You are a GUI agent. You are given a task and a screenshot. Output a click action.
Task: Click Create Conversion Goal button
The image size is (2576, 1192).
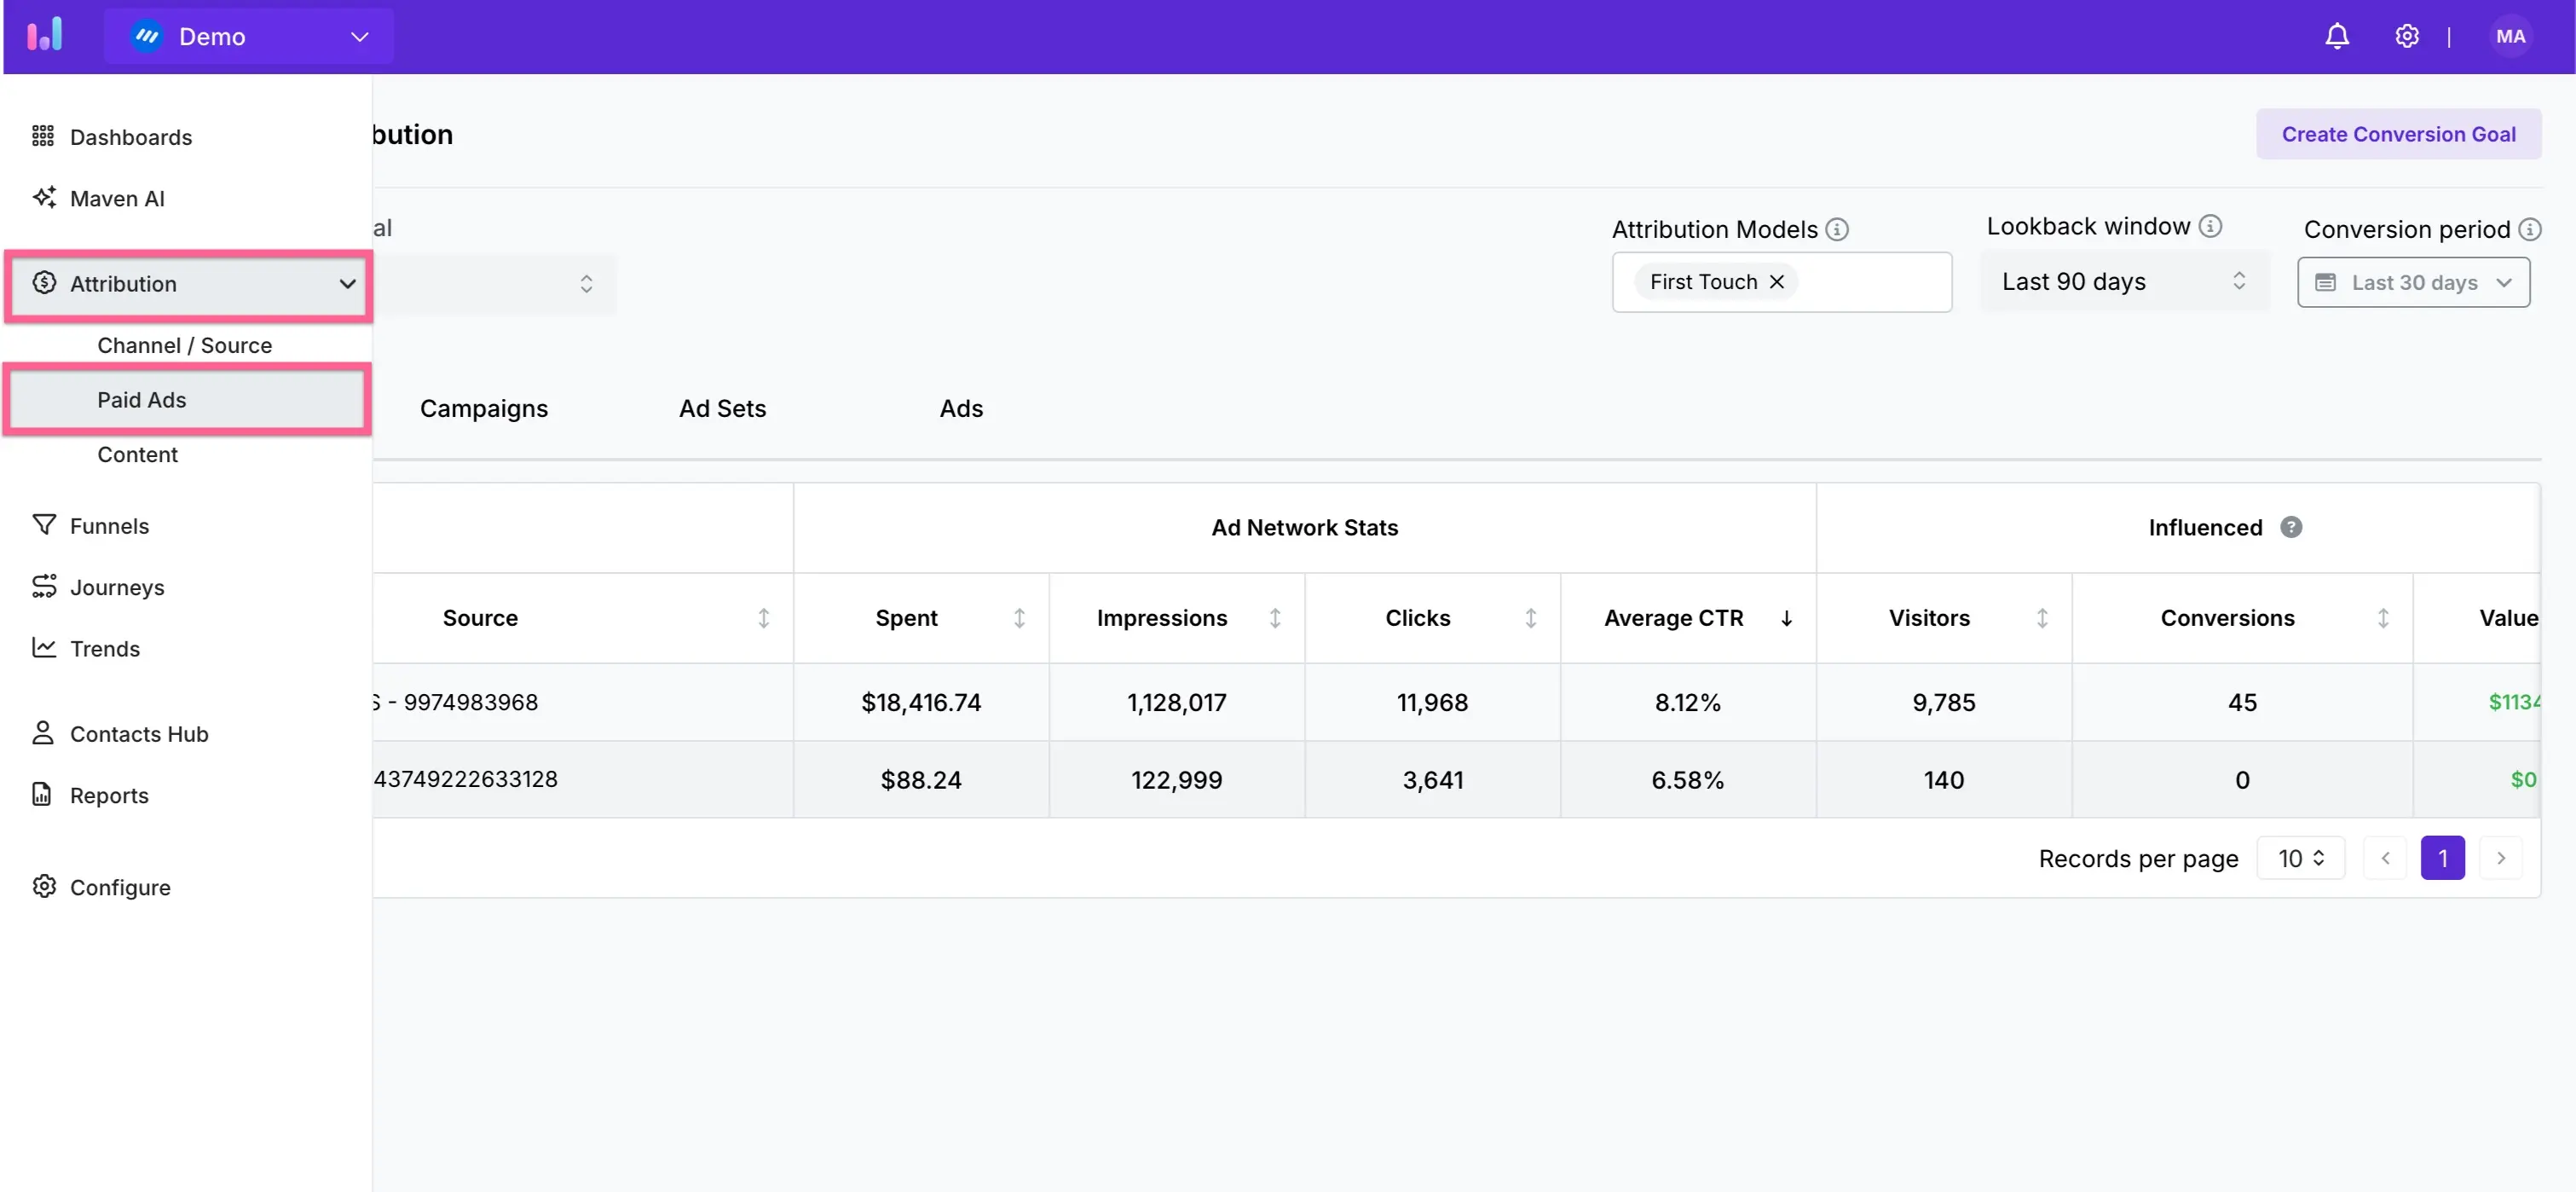tap(2397, 134)
